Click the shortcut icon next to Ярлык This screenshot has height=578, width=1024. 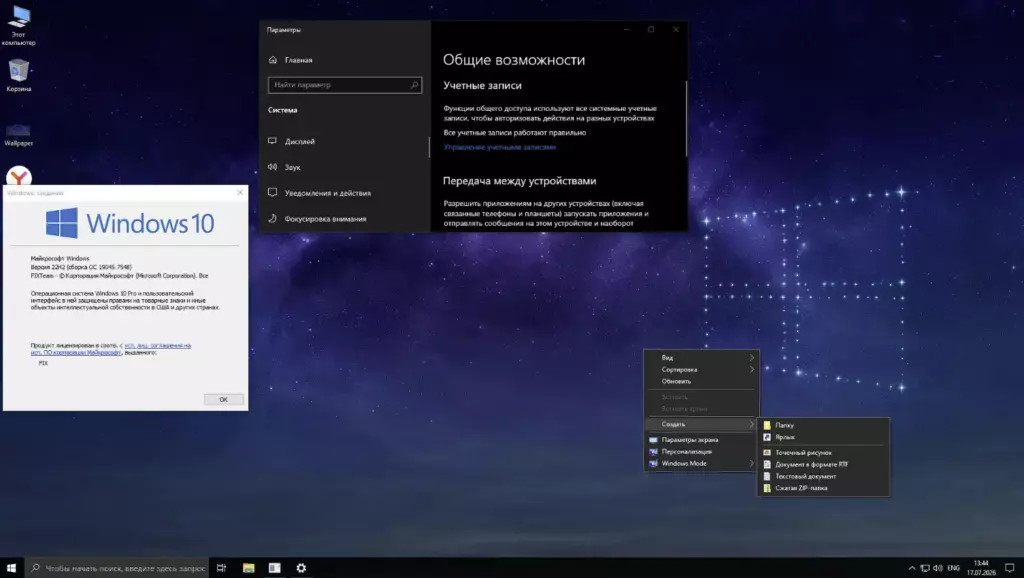pos(767,437)
